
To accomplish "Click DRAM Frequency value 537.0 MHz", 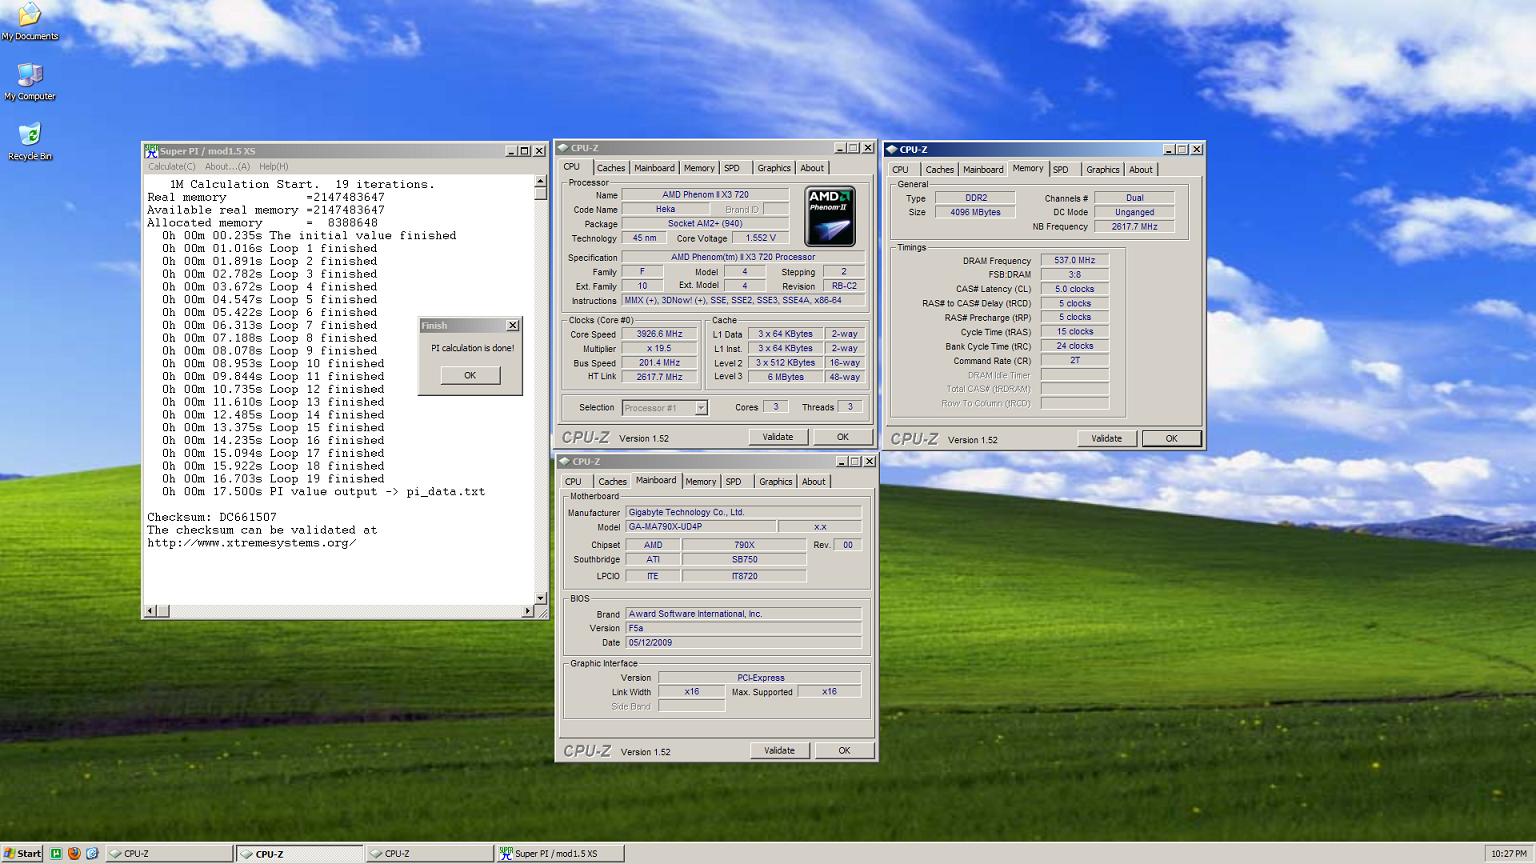I will click(x=1074, y=260).
